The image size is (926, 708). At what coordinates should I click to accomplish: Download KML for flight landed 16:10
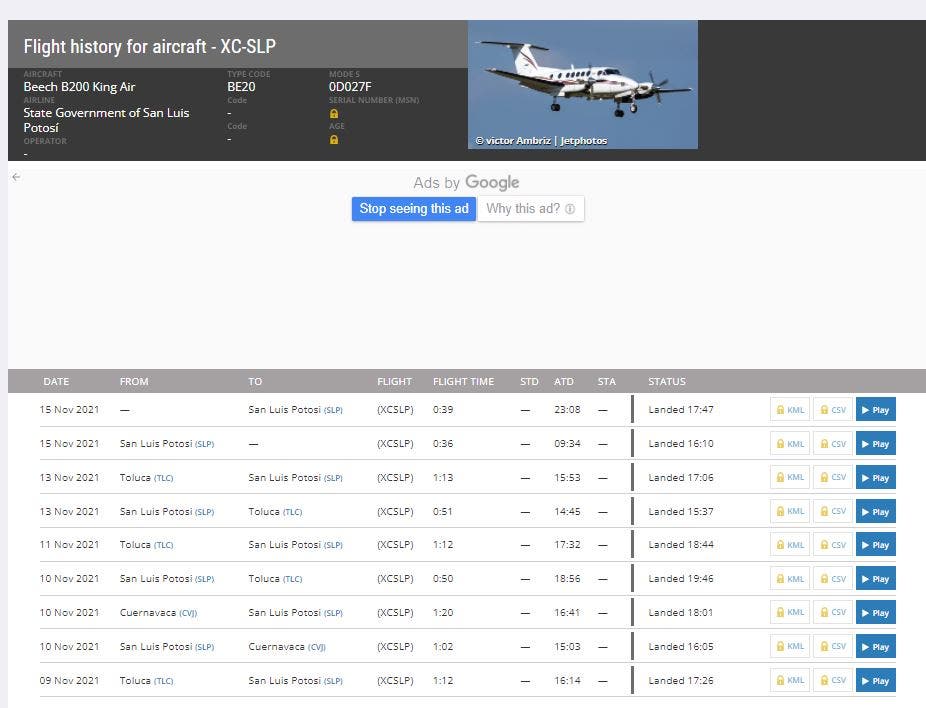click(x=789, y=444)
